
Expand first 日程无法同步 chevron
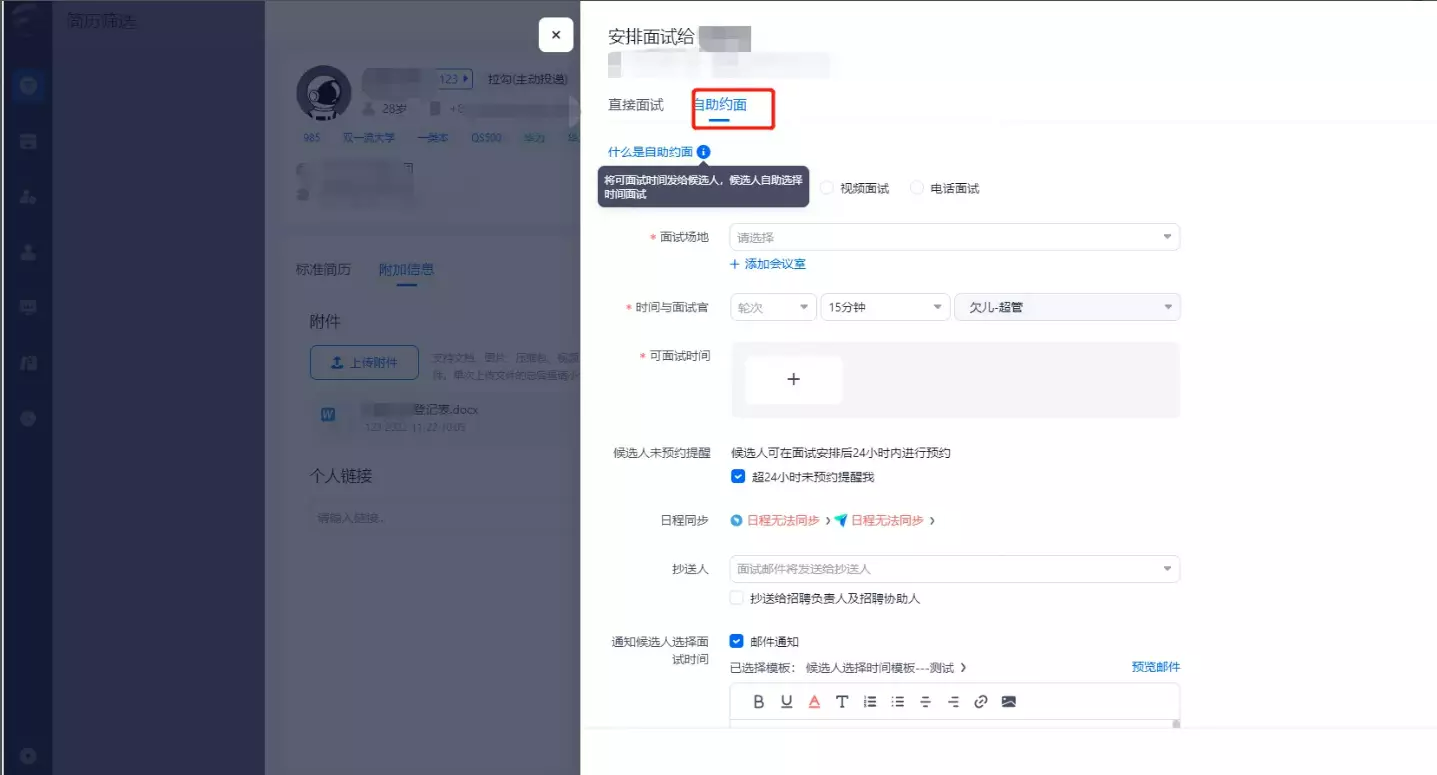[828, 521]
